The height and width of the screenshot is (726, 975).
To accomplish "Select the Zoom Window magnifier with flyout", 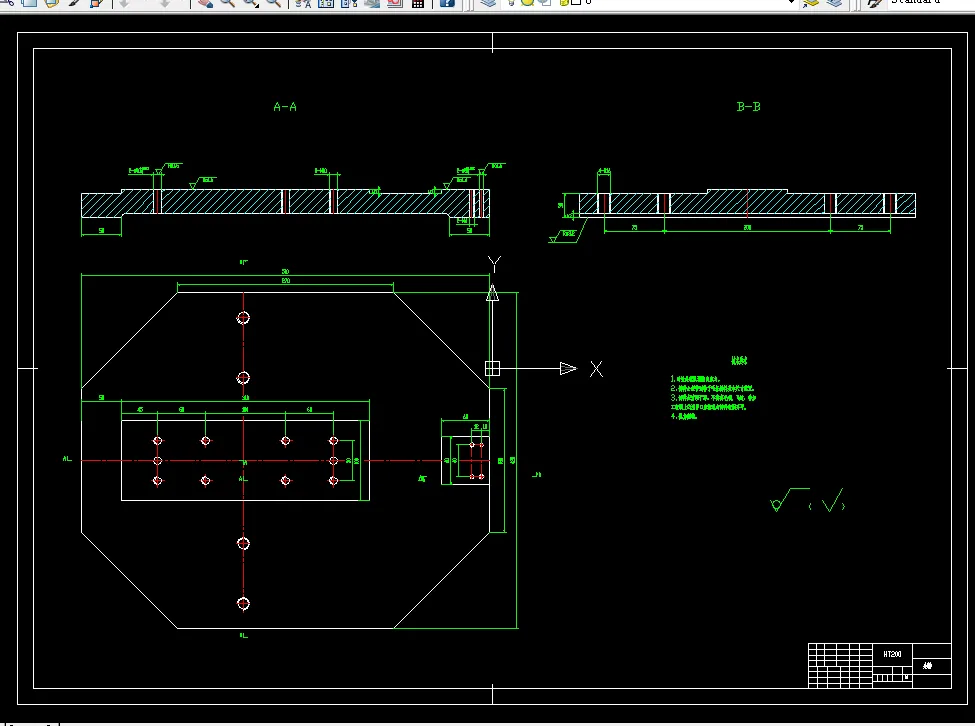I will click(251, 2).
